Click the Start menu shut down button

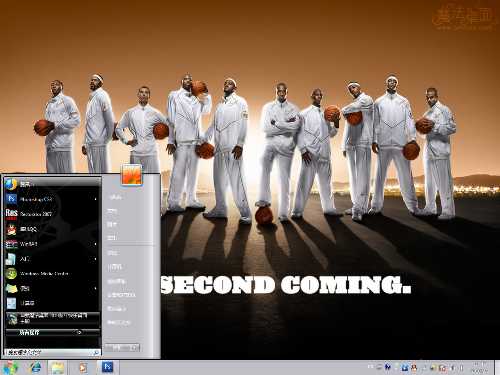click(117, 348)
